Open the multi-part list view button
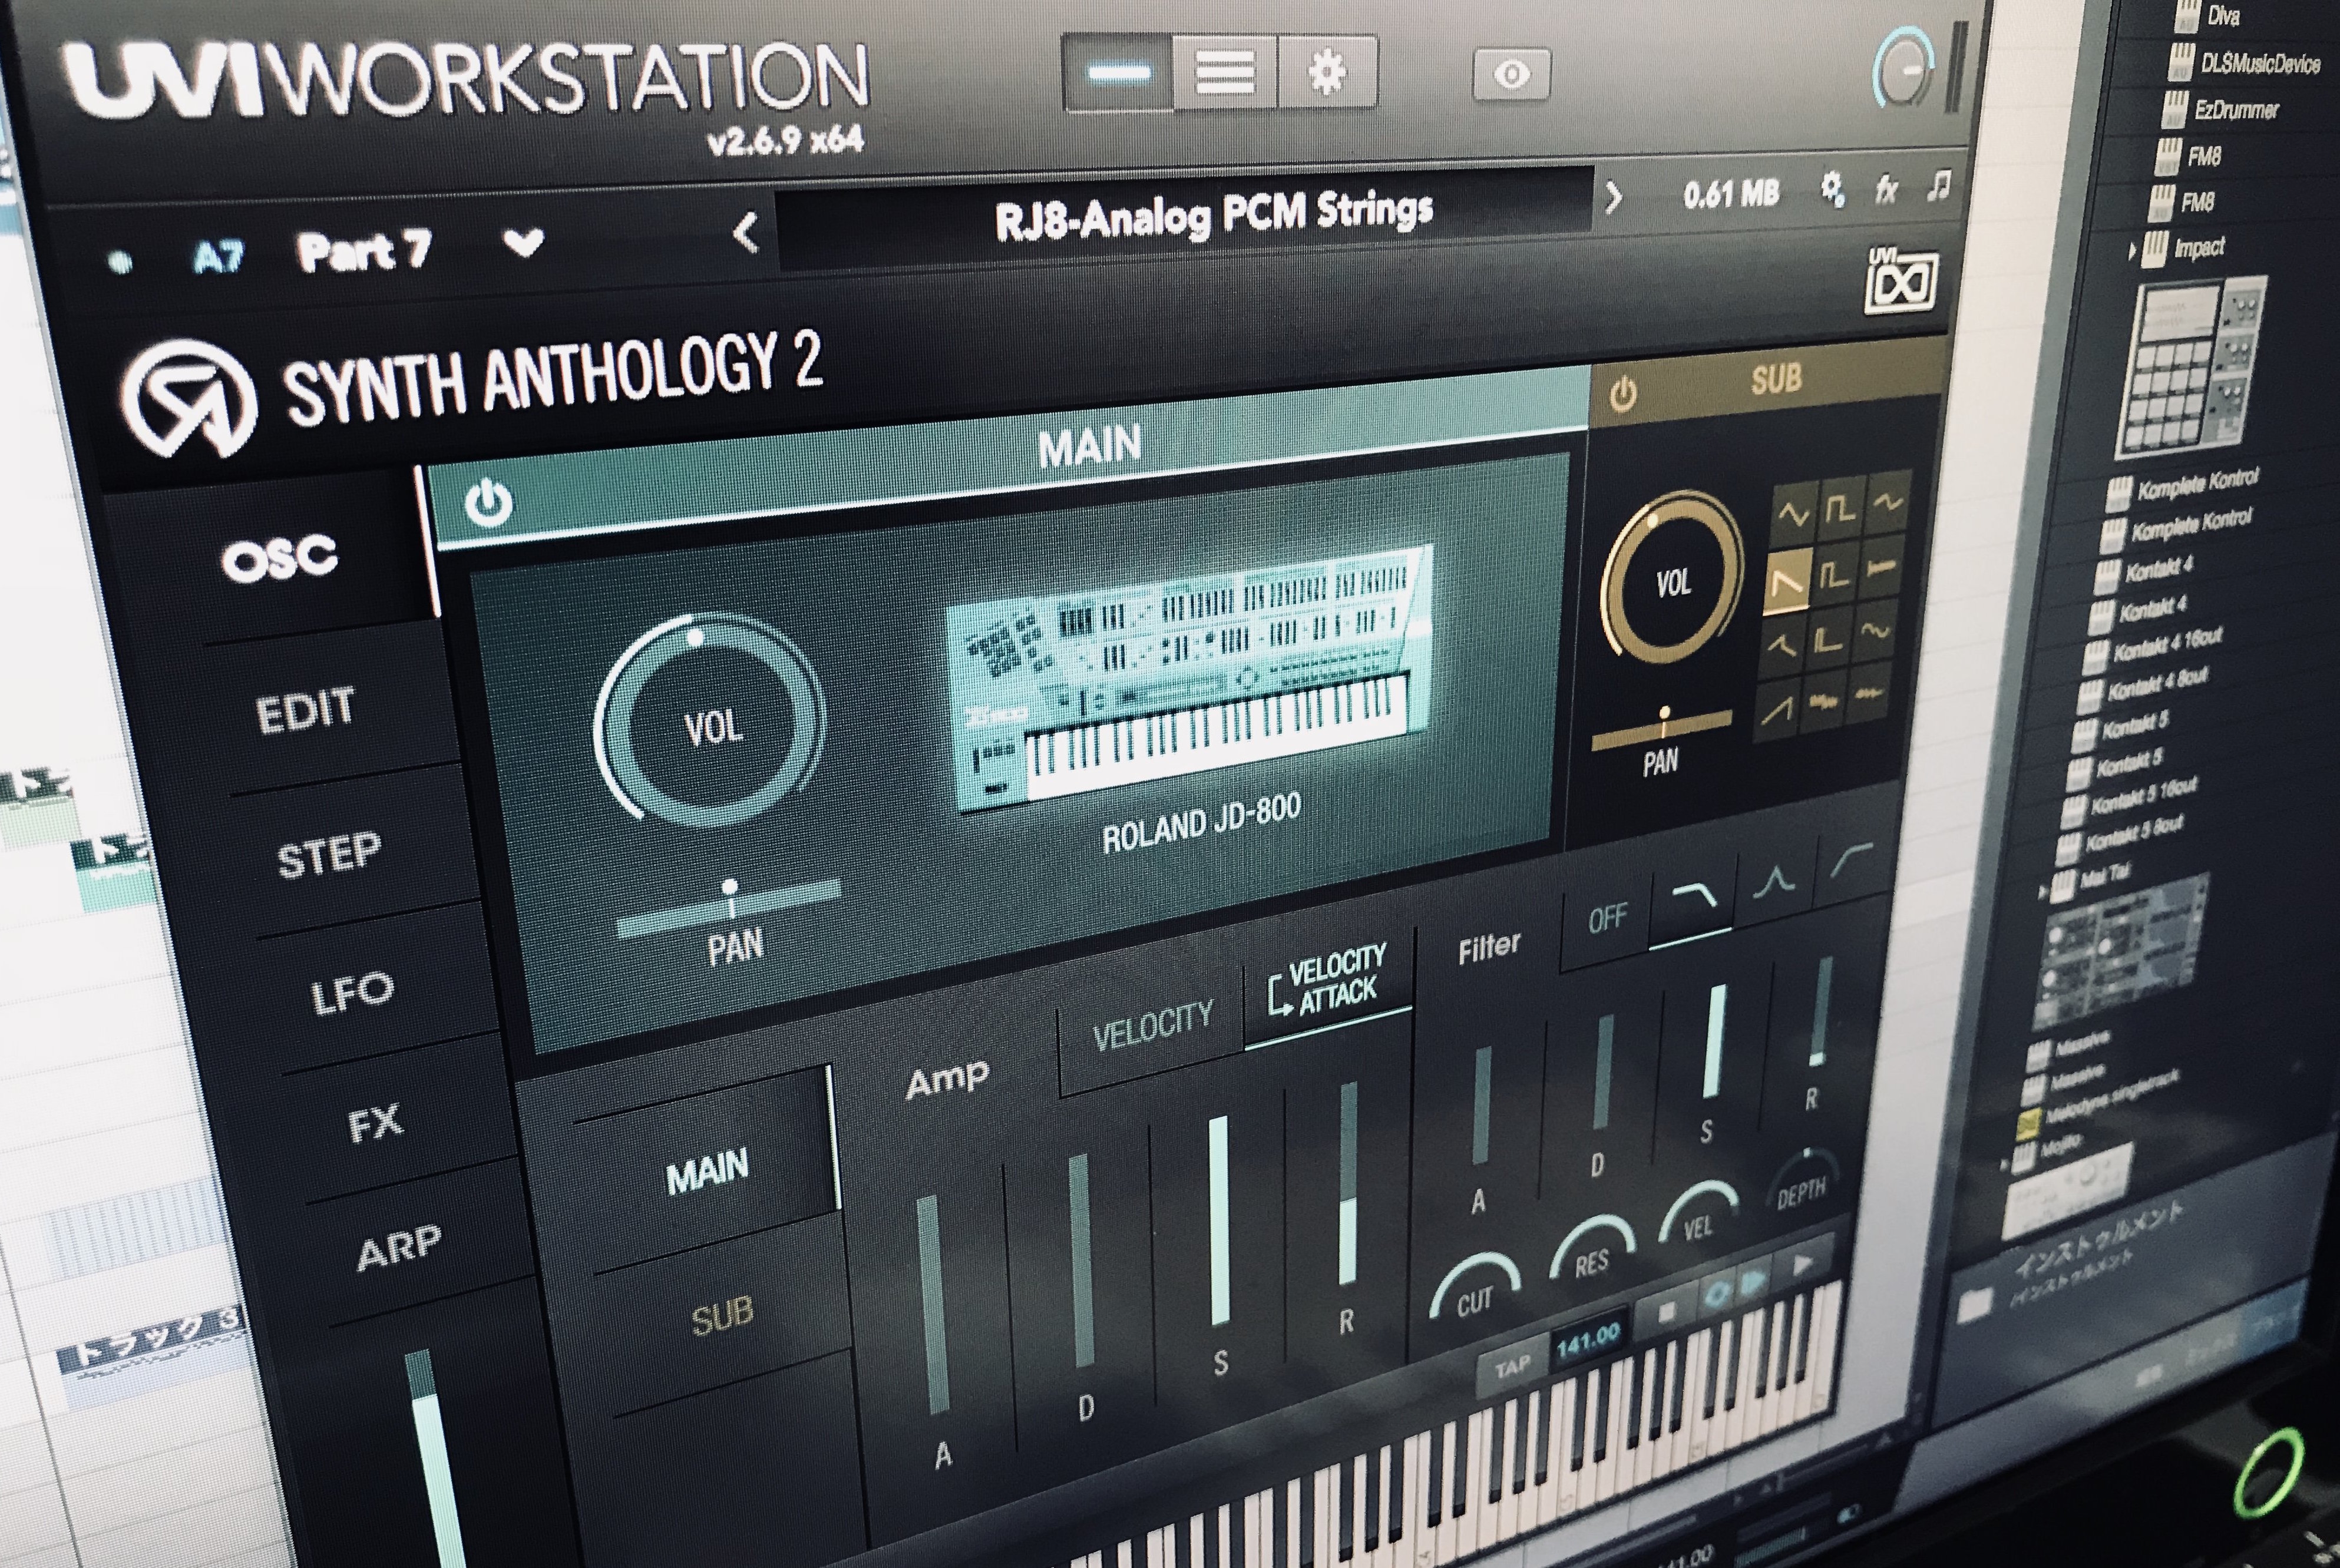This screenshot has width=2340, height=1568. pos(1225,72)
